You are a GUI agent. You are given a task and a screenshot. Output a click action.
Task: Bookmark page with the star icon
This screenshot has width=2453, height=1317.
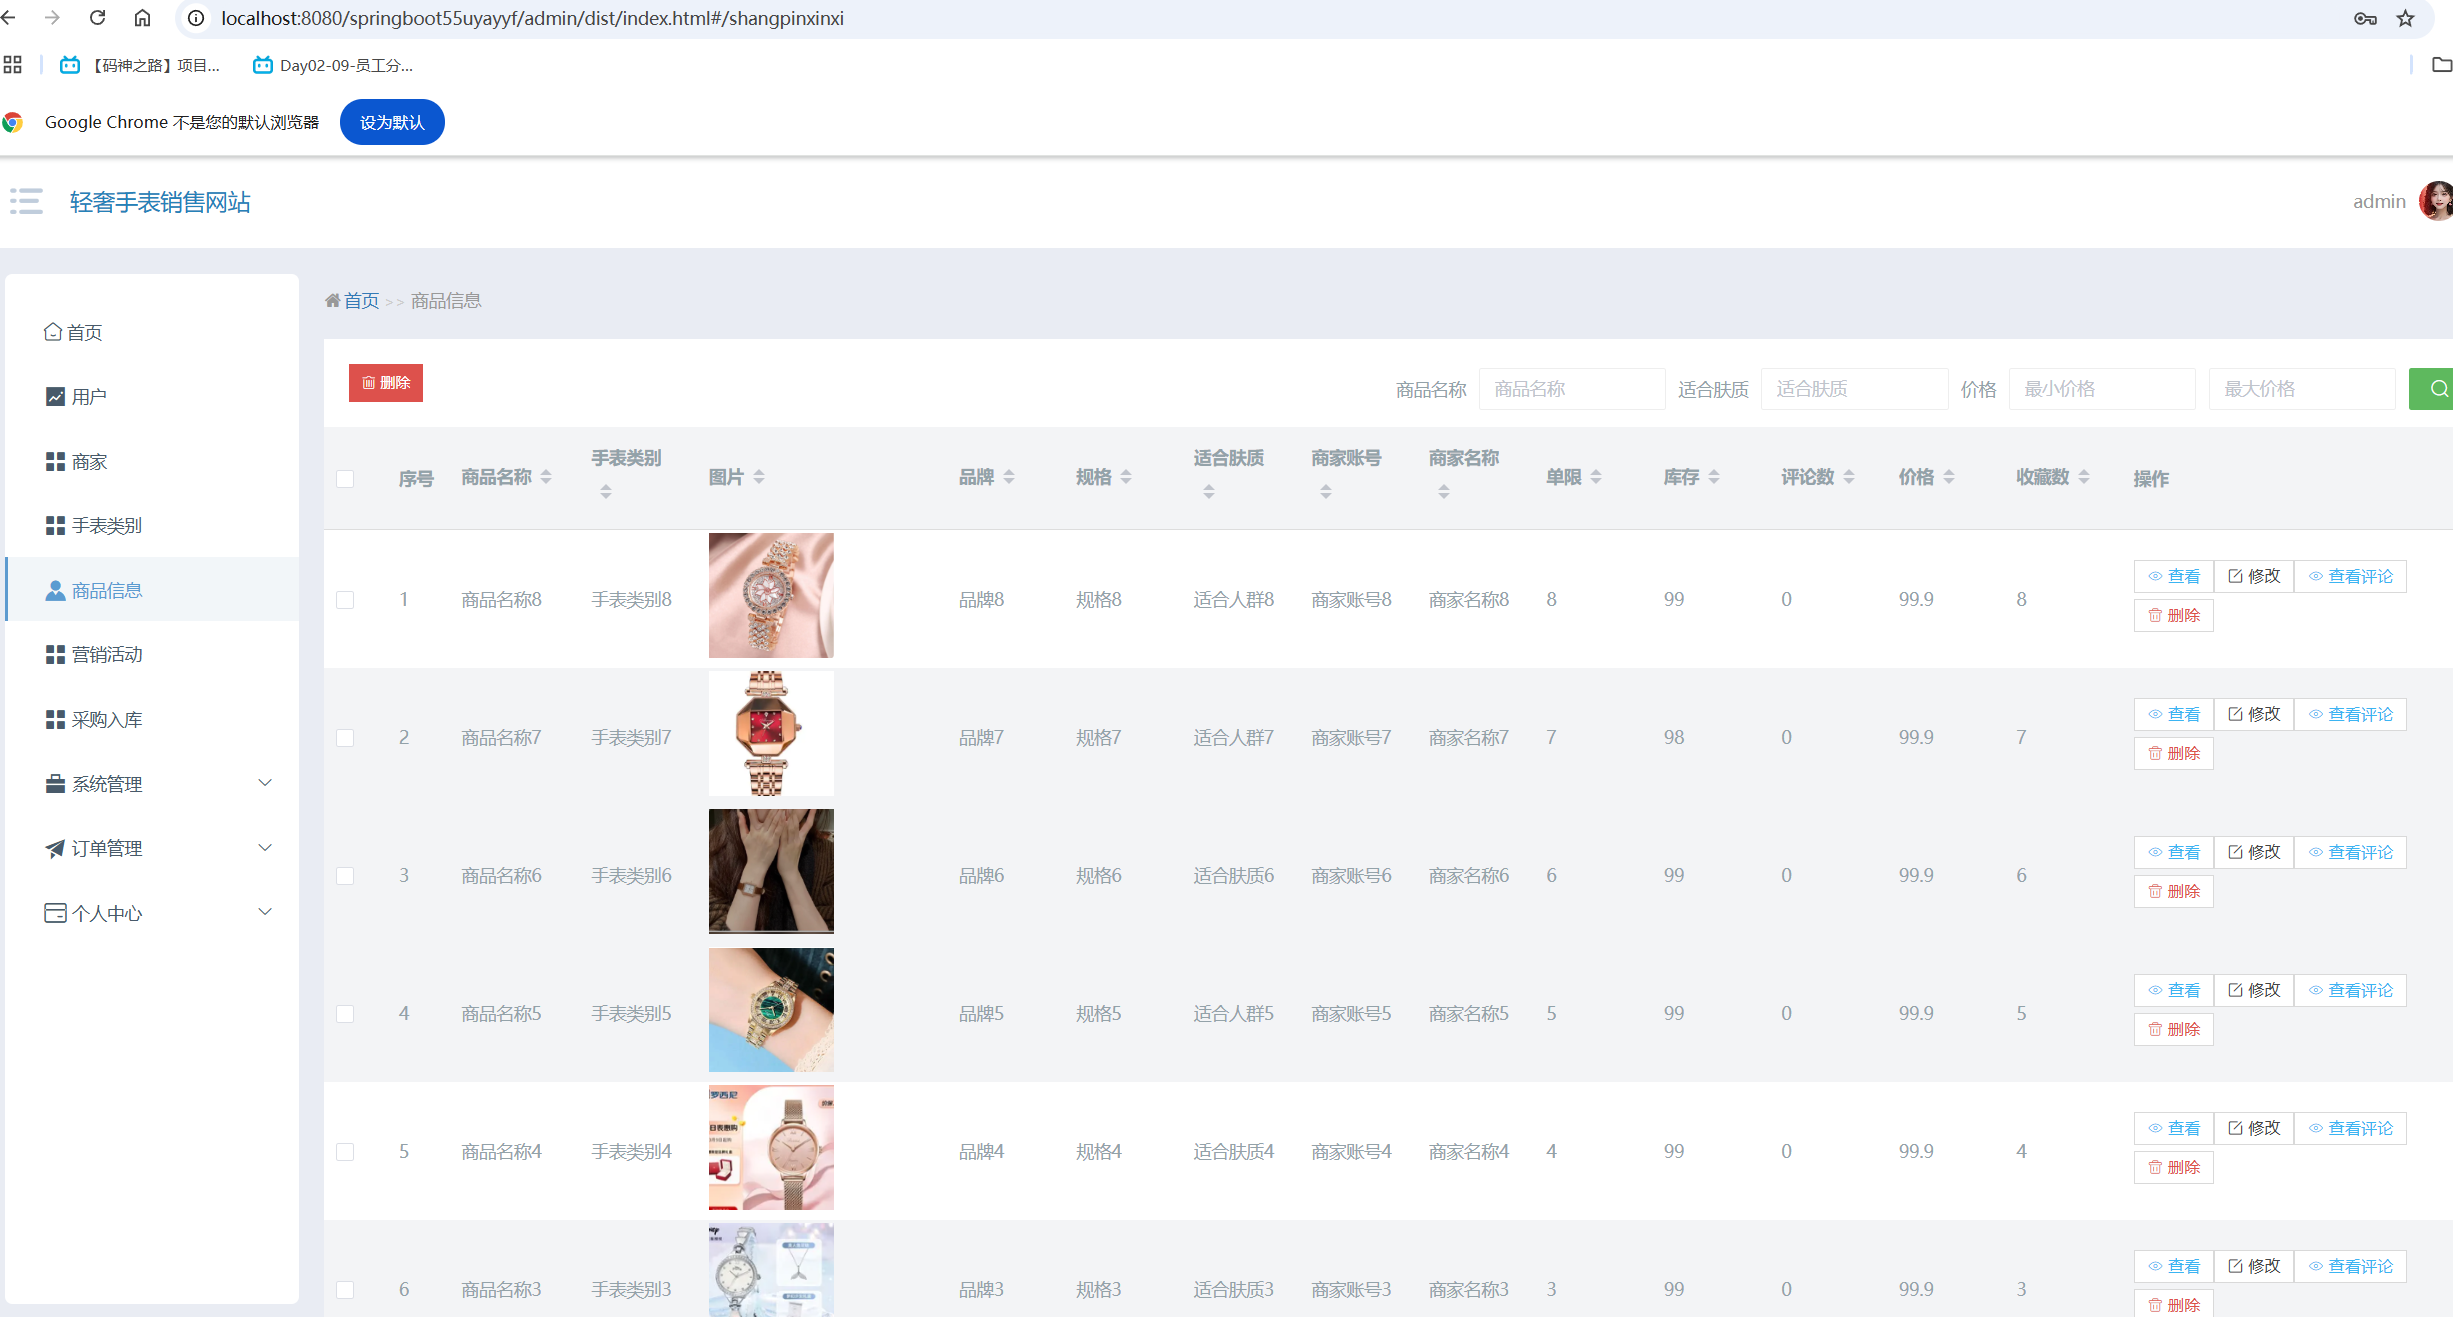click(2405, 18)
